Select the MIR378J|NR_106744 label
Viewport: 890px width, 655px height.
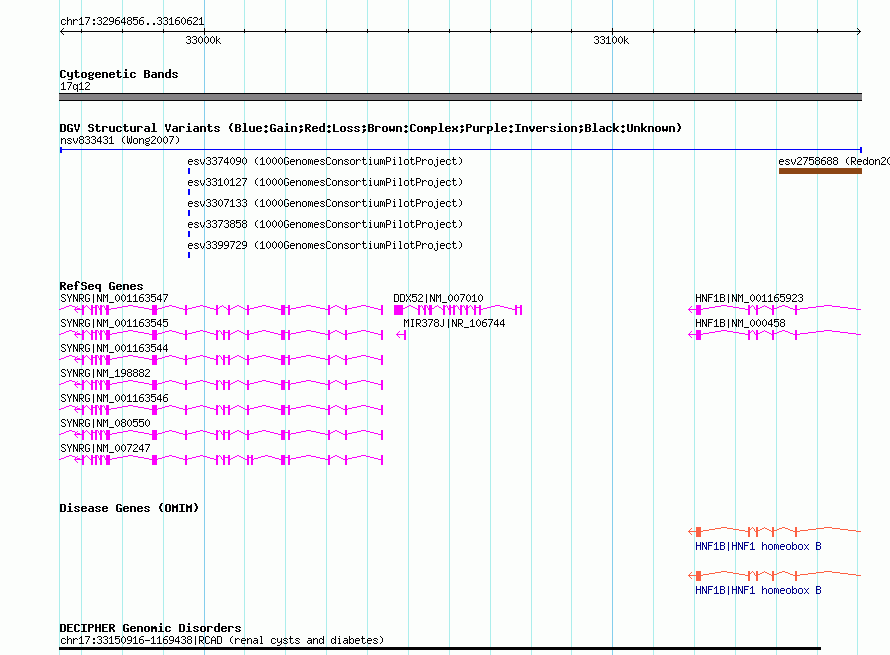[454, 323]
